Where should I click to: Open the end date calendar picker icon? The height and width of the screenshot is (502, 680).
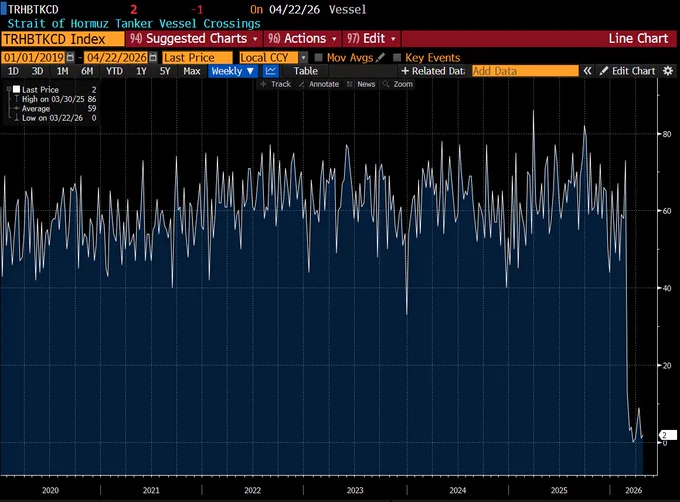click(153, 57)
